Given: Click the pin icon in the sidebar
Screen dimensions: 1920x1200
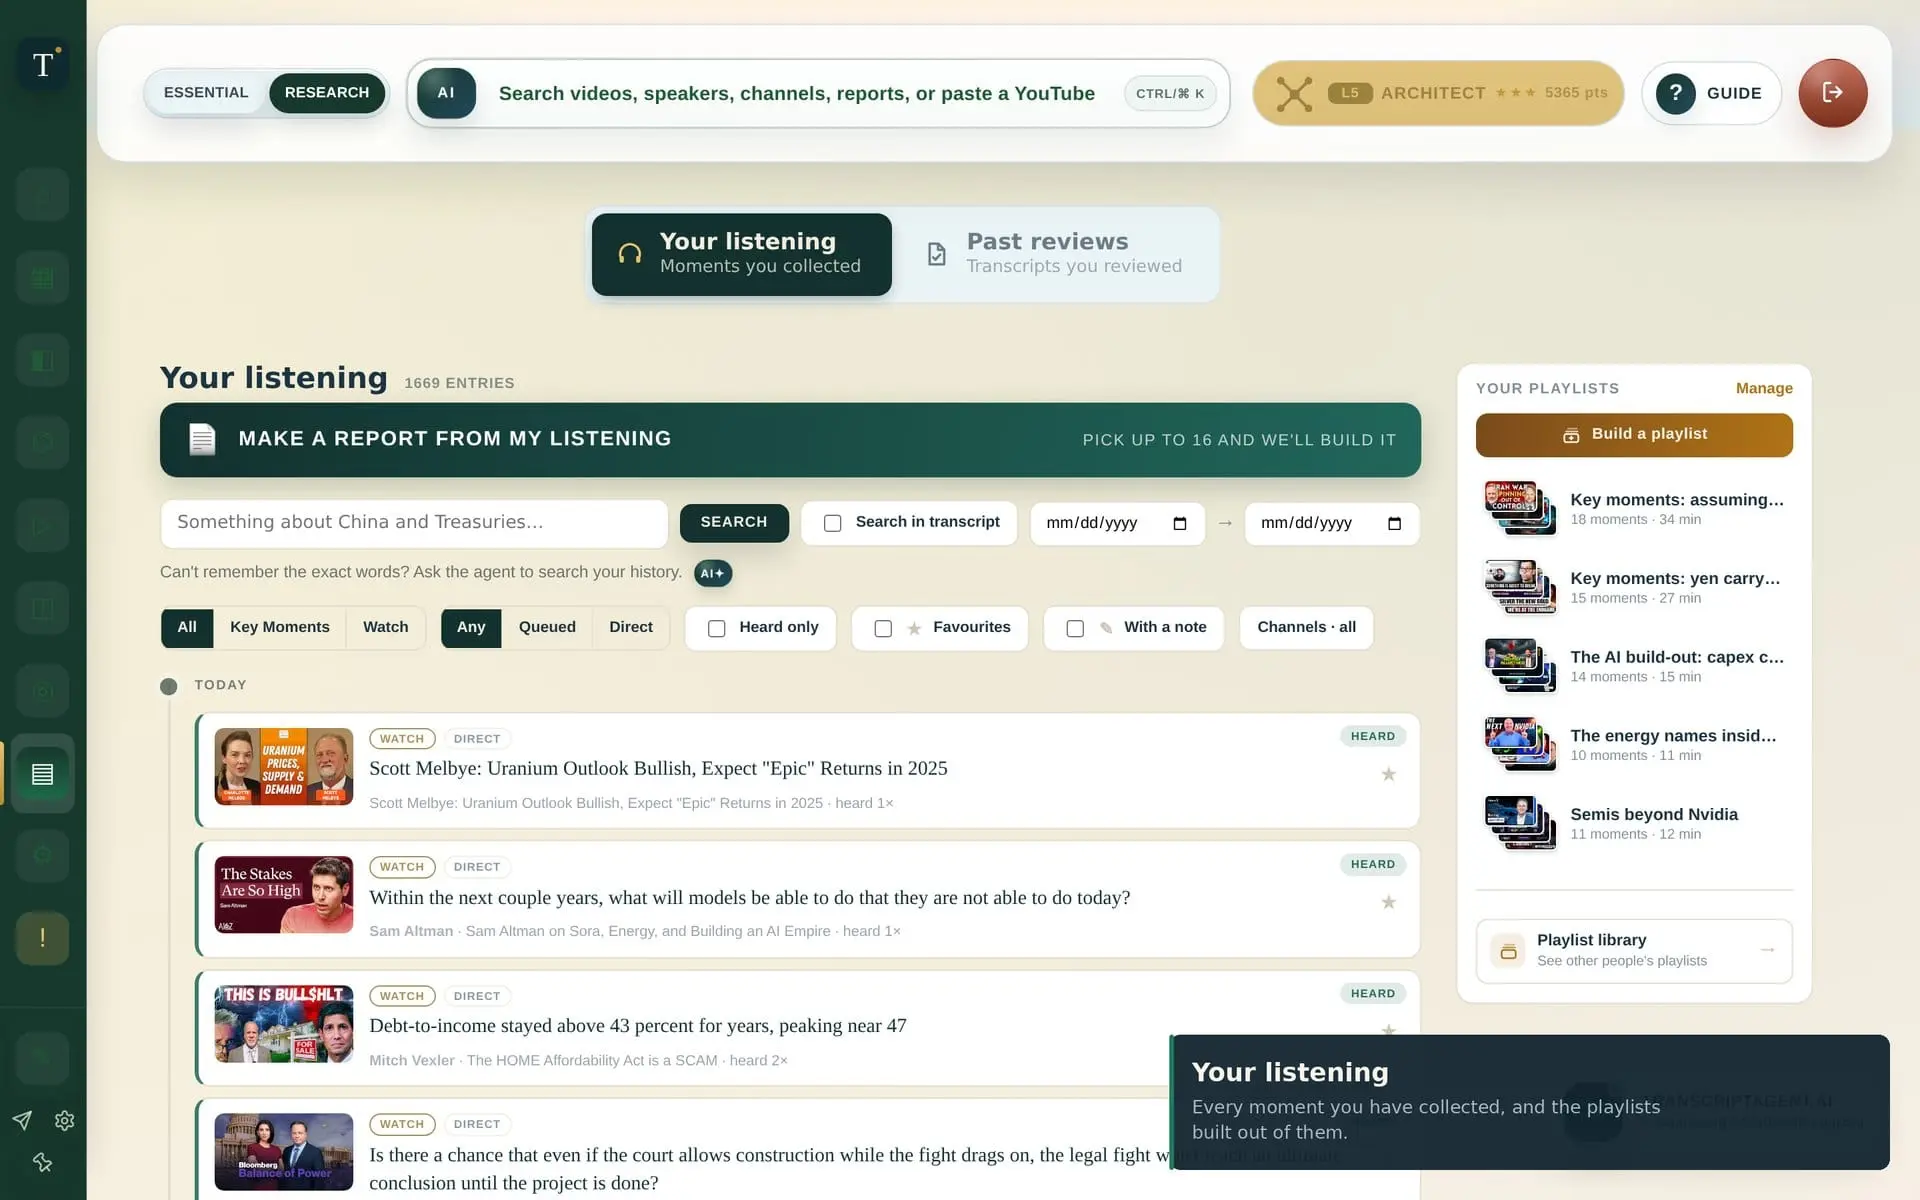Looking at the screenshot, I should pyautogui.click(x=42, y=1162).
